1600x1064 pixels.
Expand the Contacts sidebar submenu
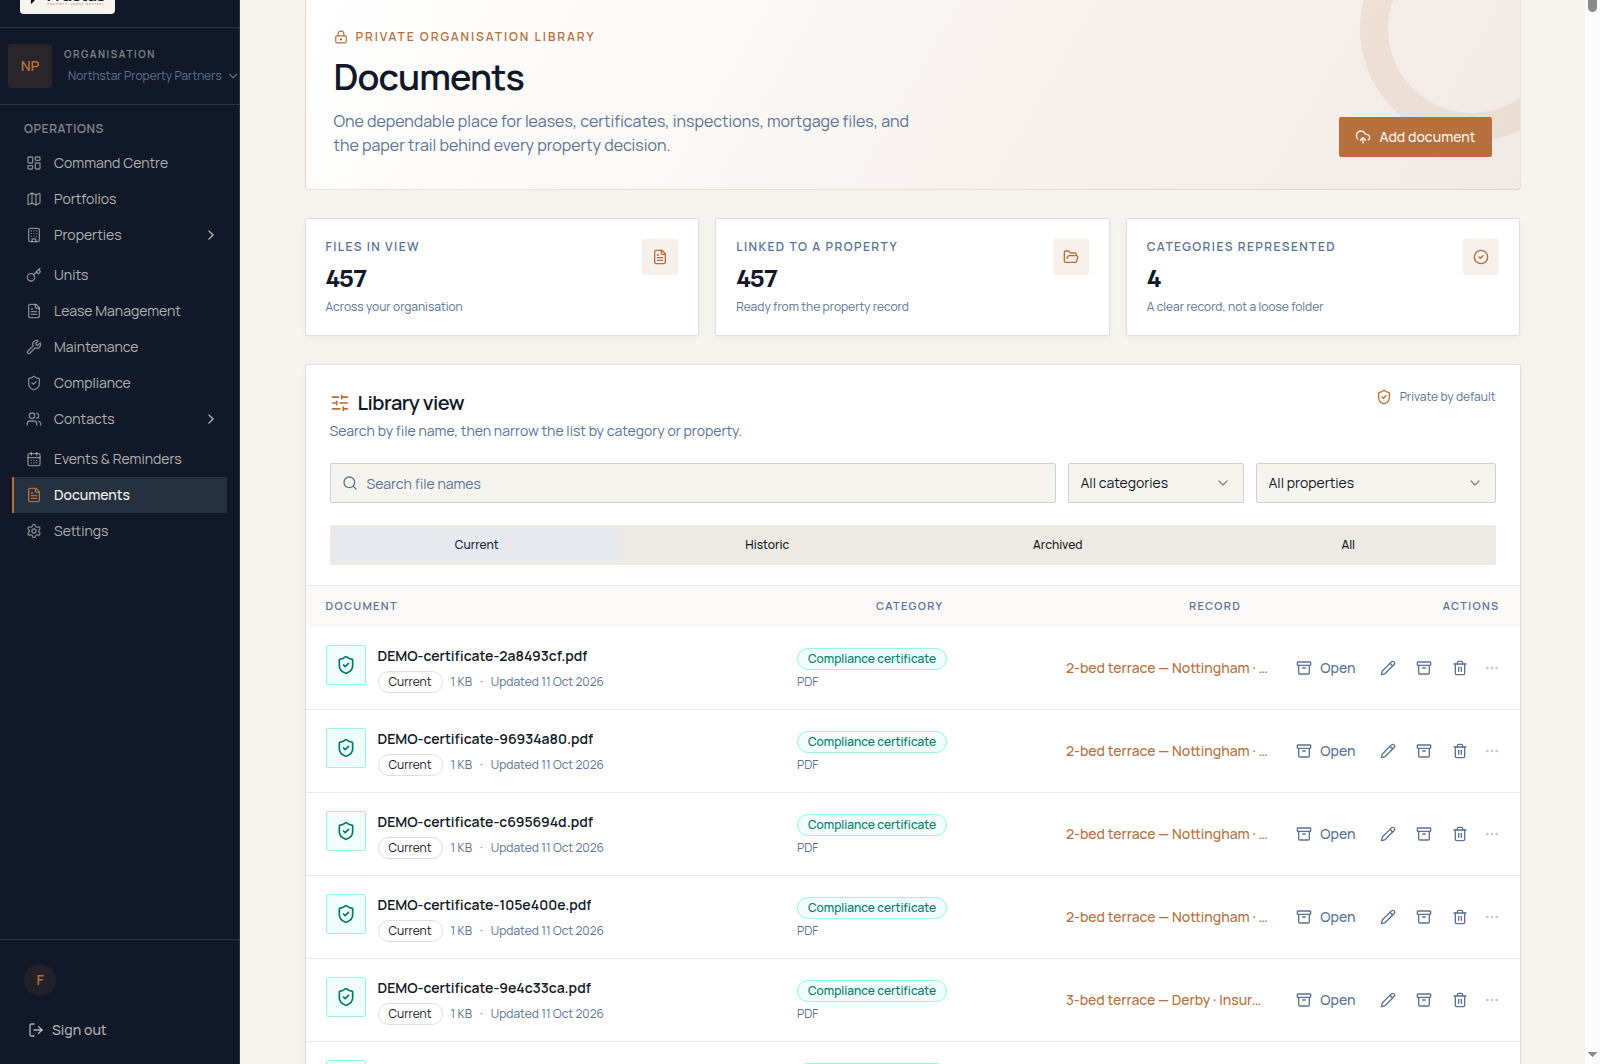(x=211, y=419)
